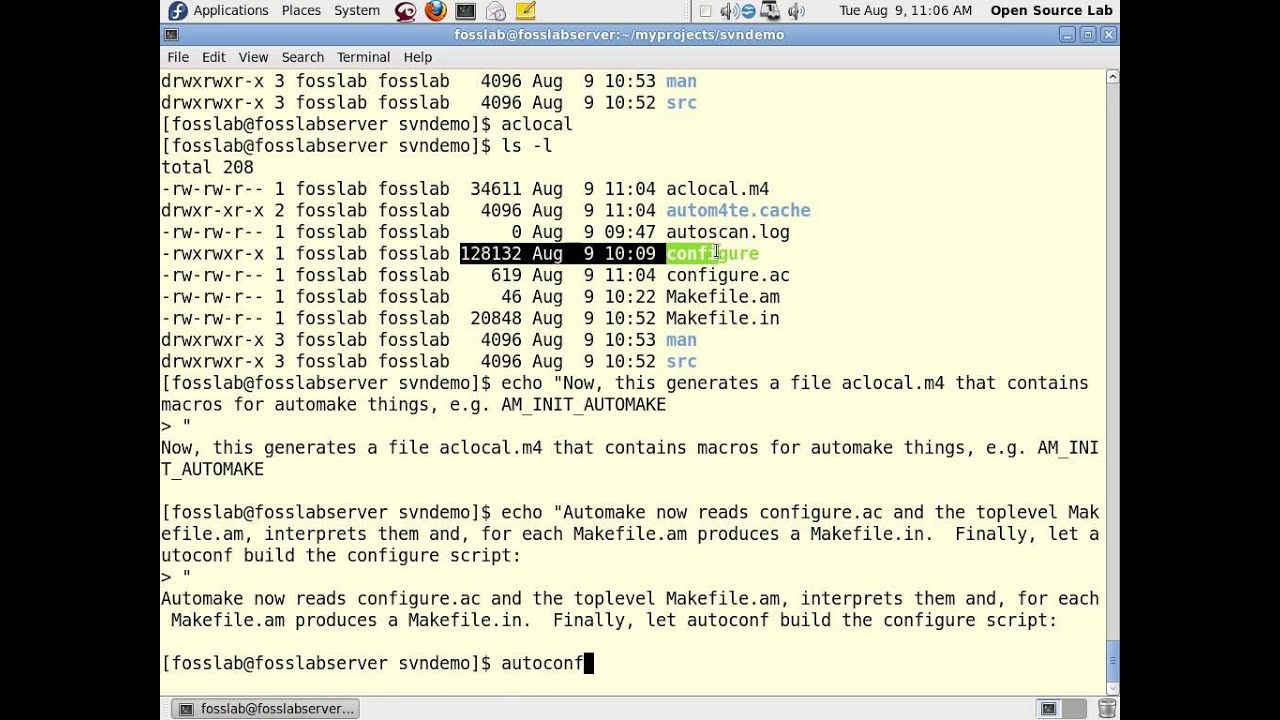Click the small blank tray applet box
Screen dimensions: 1280x720
tap(705, 11)
